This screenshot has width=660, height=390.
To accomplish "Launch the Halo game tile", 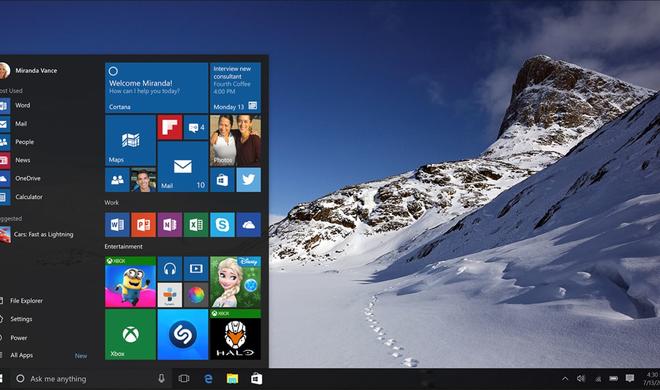I will (235, 334).
